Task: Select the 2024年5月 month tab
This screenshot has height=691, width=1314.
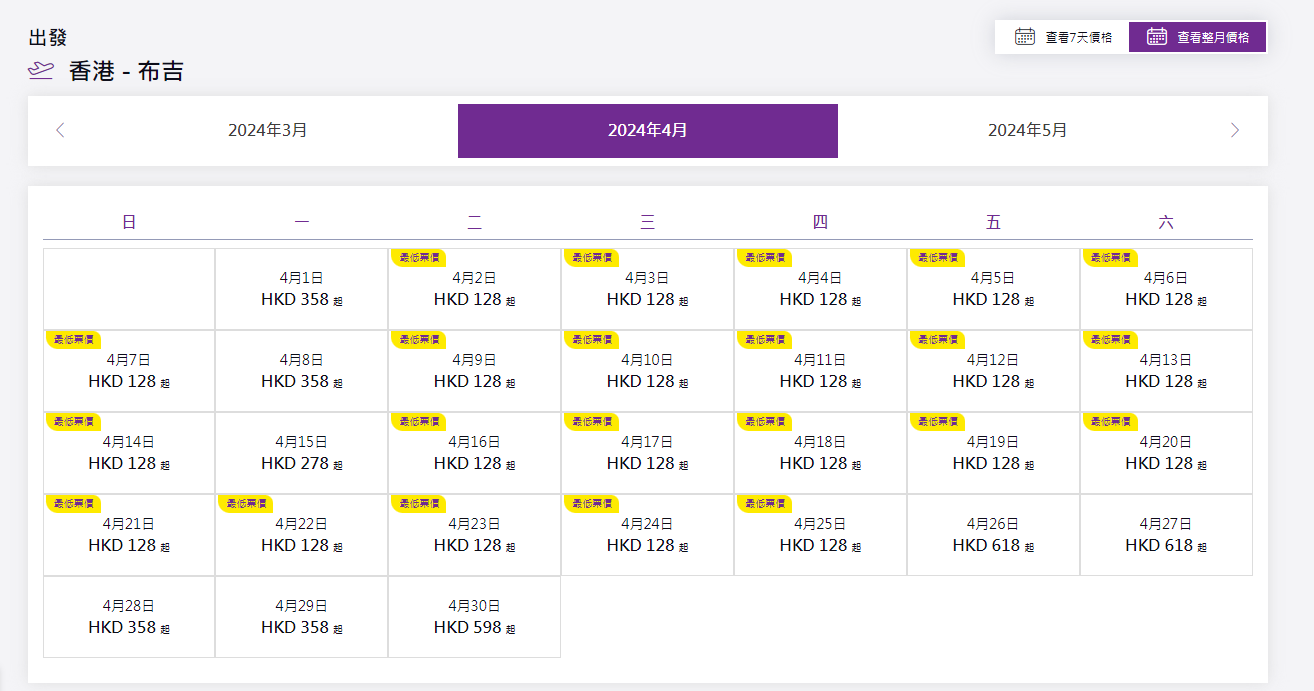Action: point(1027,130)
